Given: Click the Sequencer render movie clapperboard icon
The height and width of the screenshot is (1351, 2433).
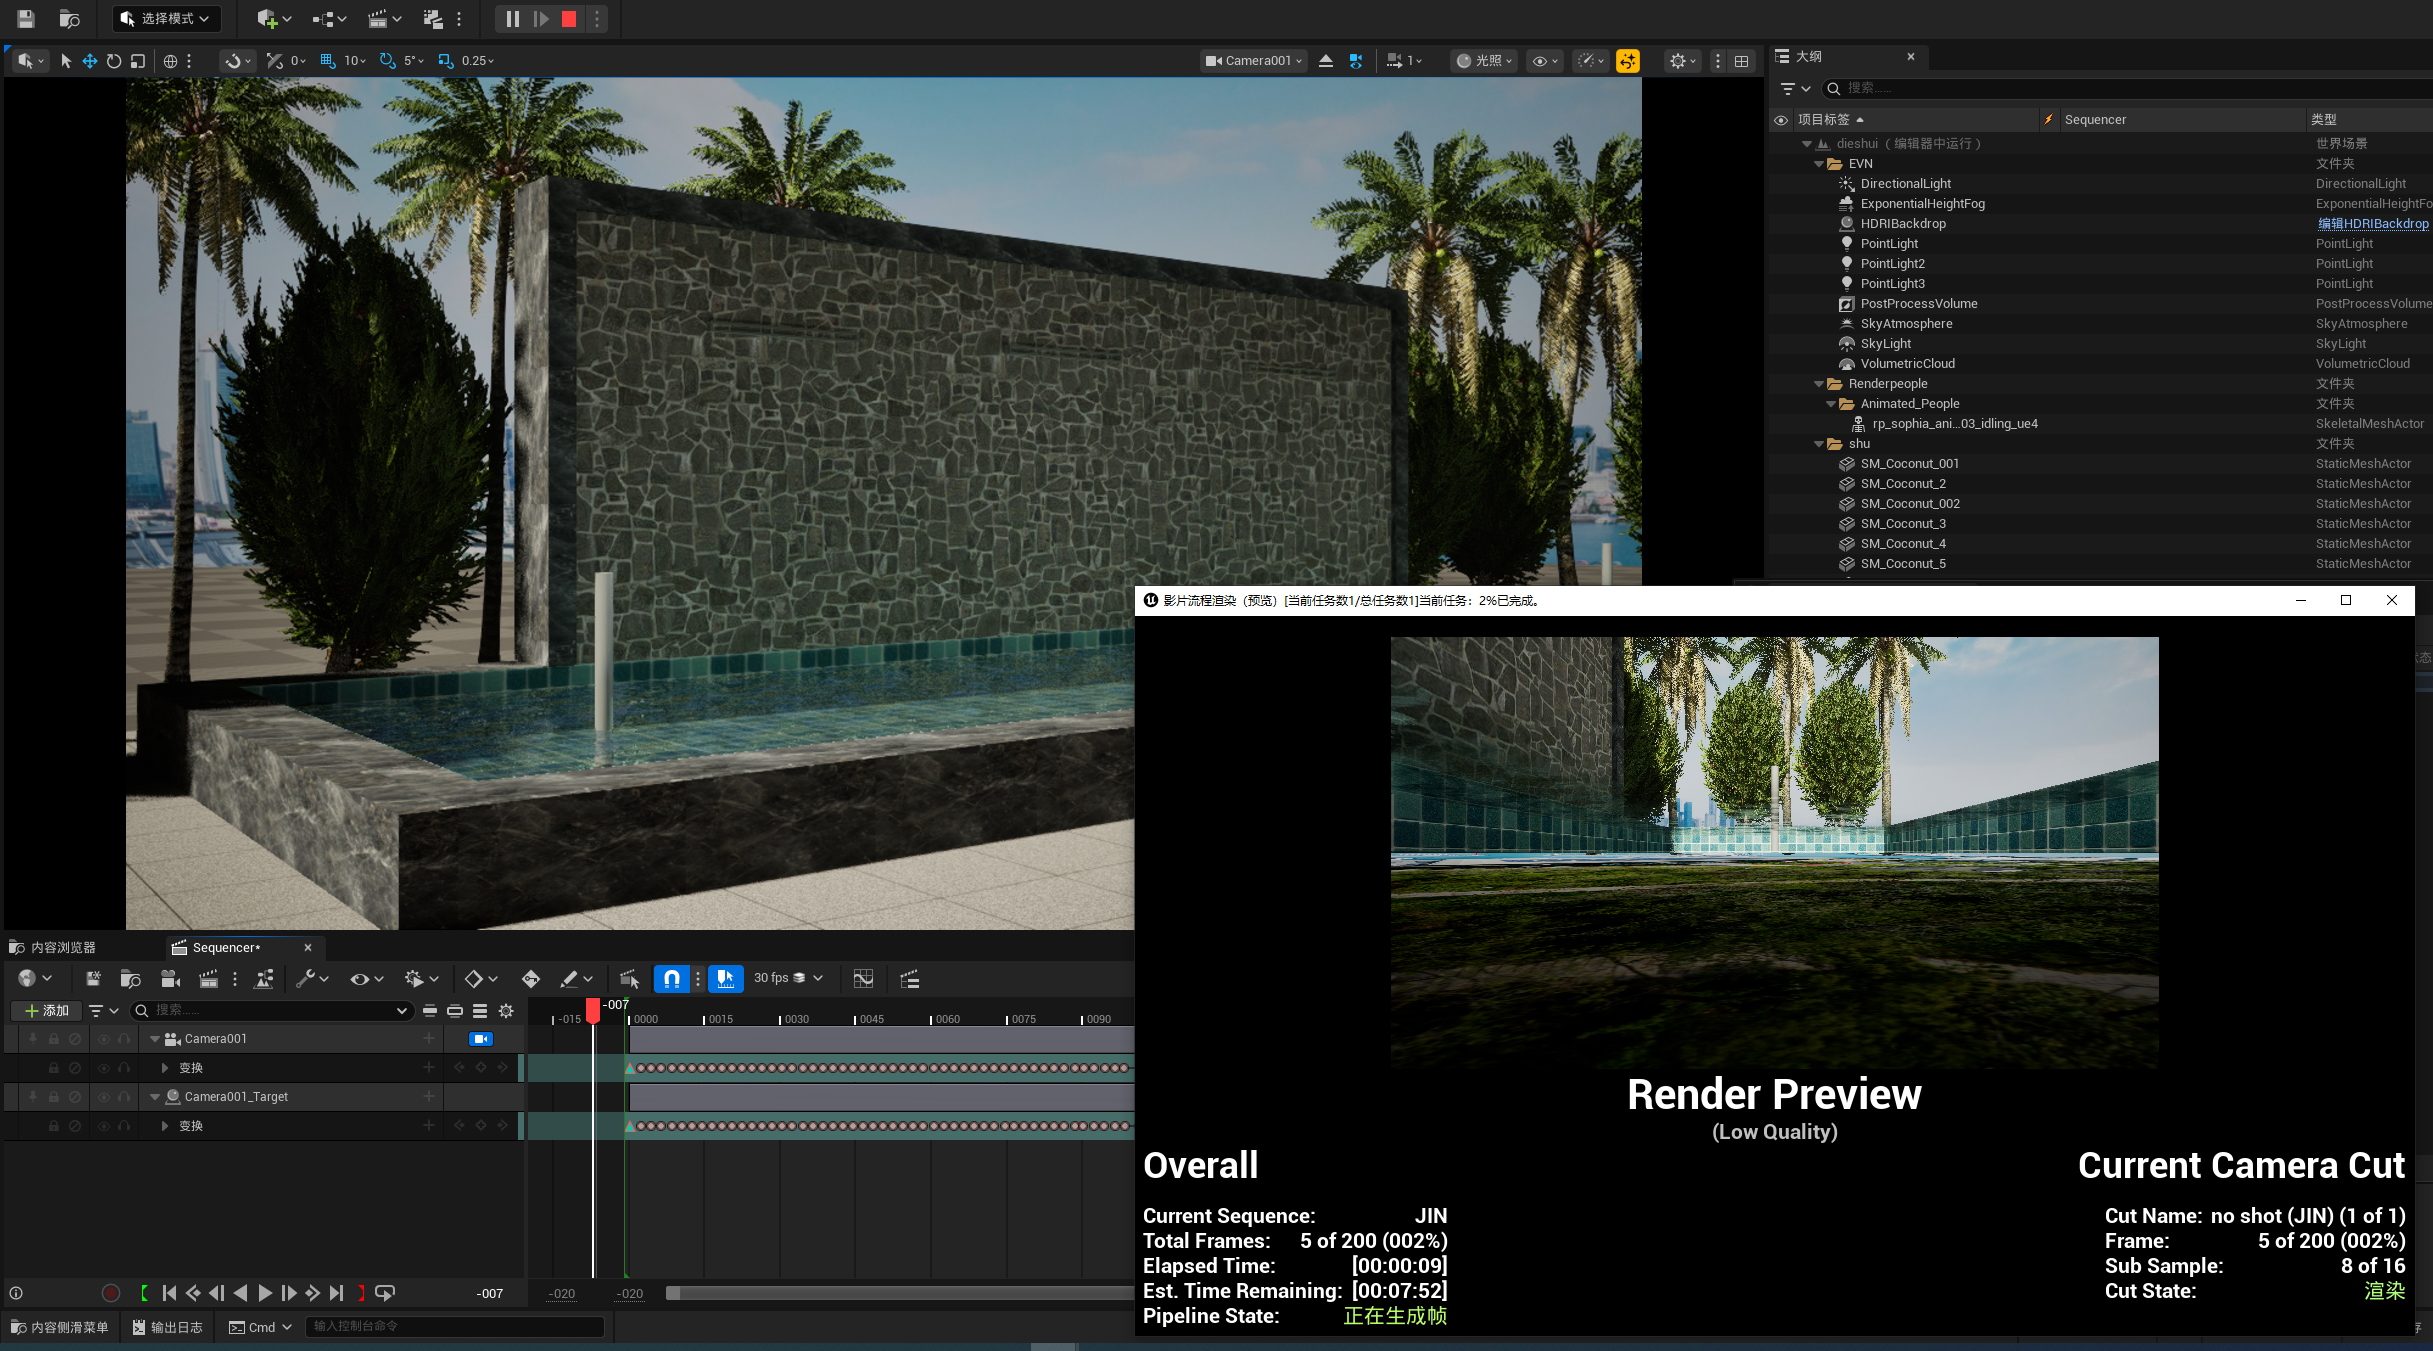Looking at the screenshot, I should pos(208,979).
